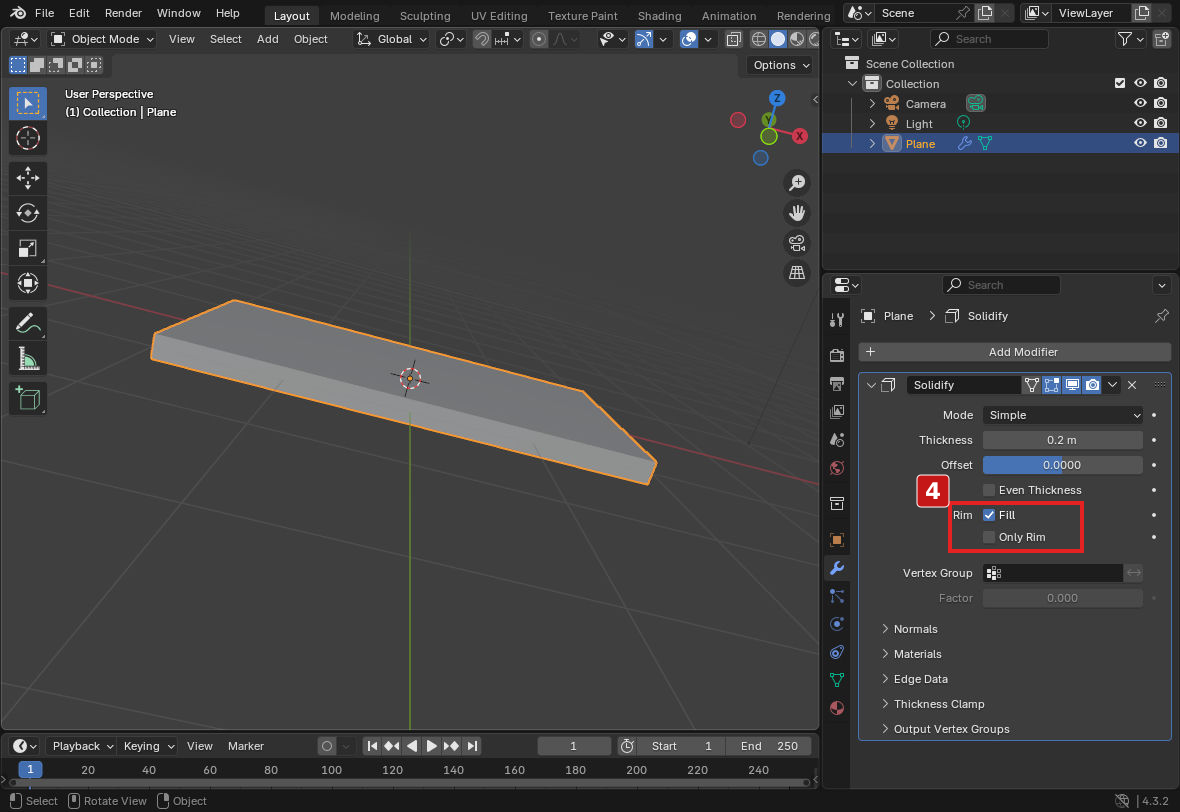Switch to the Modeling workspace tab

(x=354, y=16)
